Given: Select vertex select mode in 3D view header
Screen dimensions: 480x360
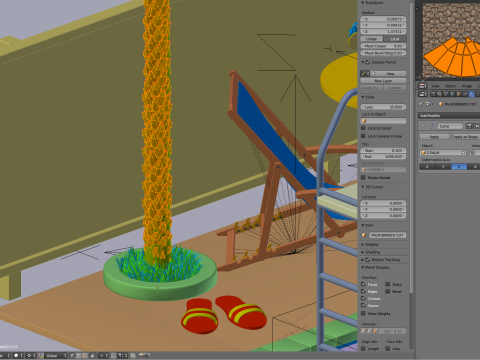Looking at the screenshot, I should click(x=72, y=356).
